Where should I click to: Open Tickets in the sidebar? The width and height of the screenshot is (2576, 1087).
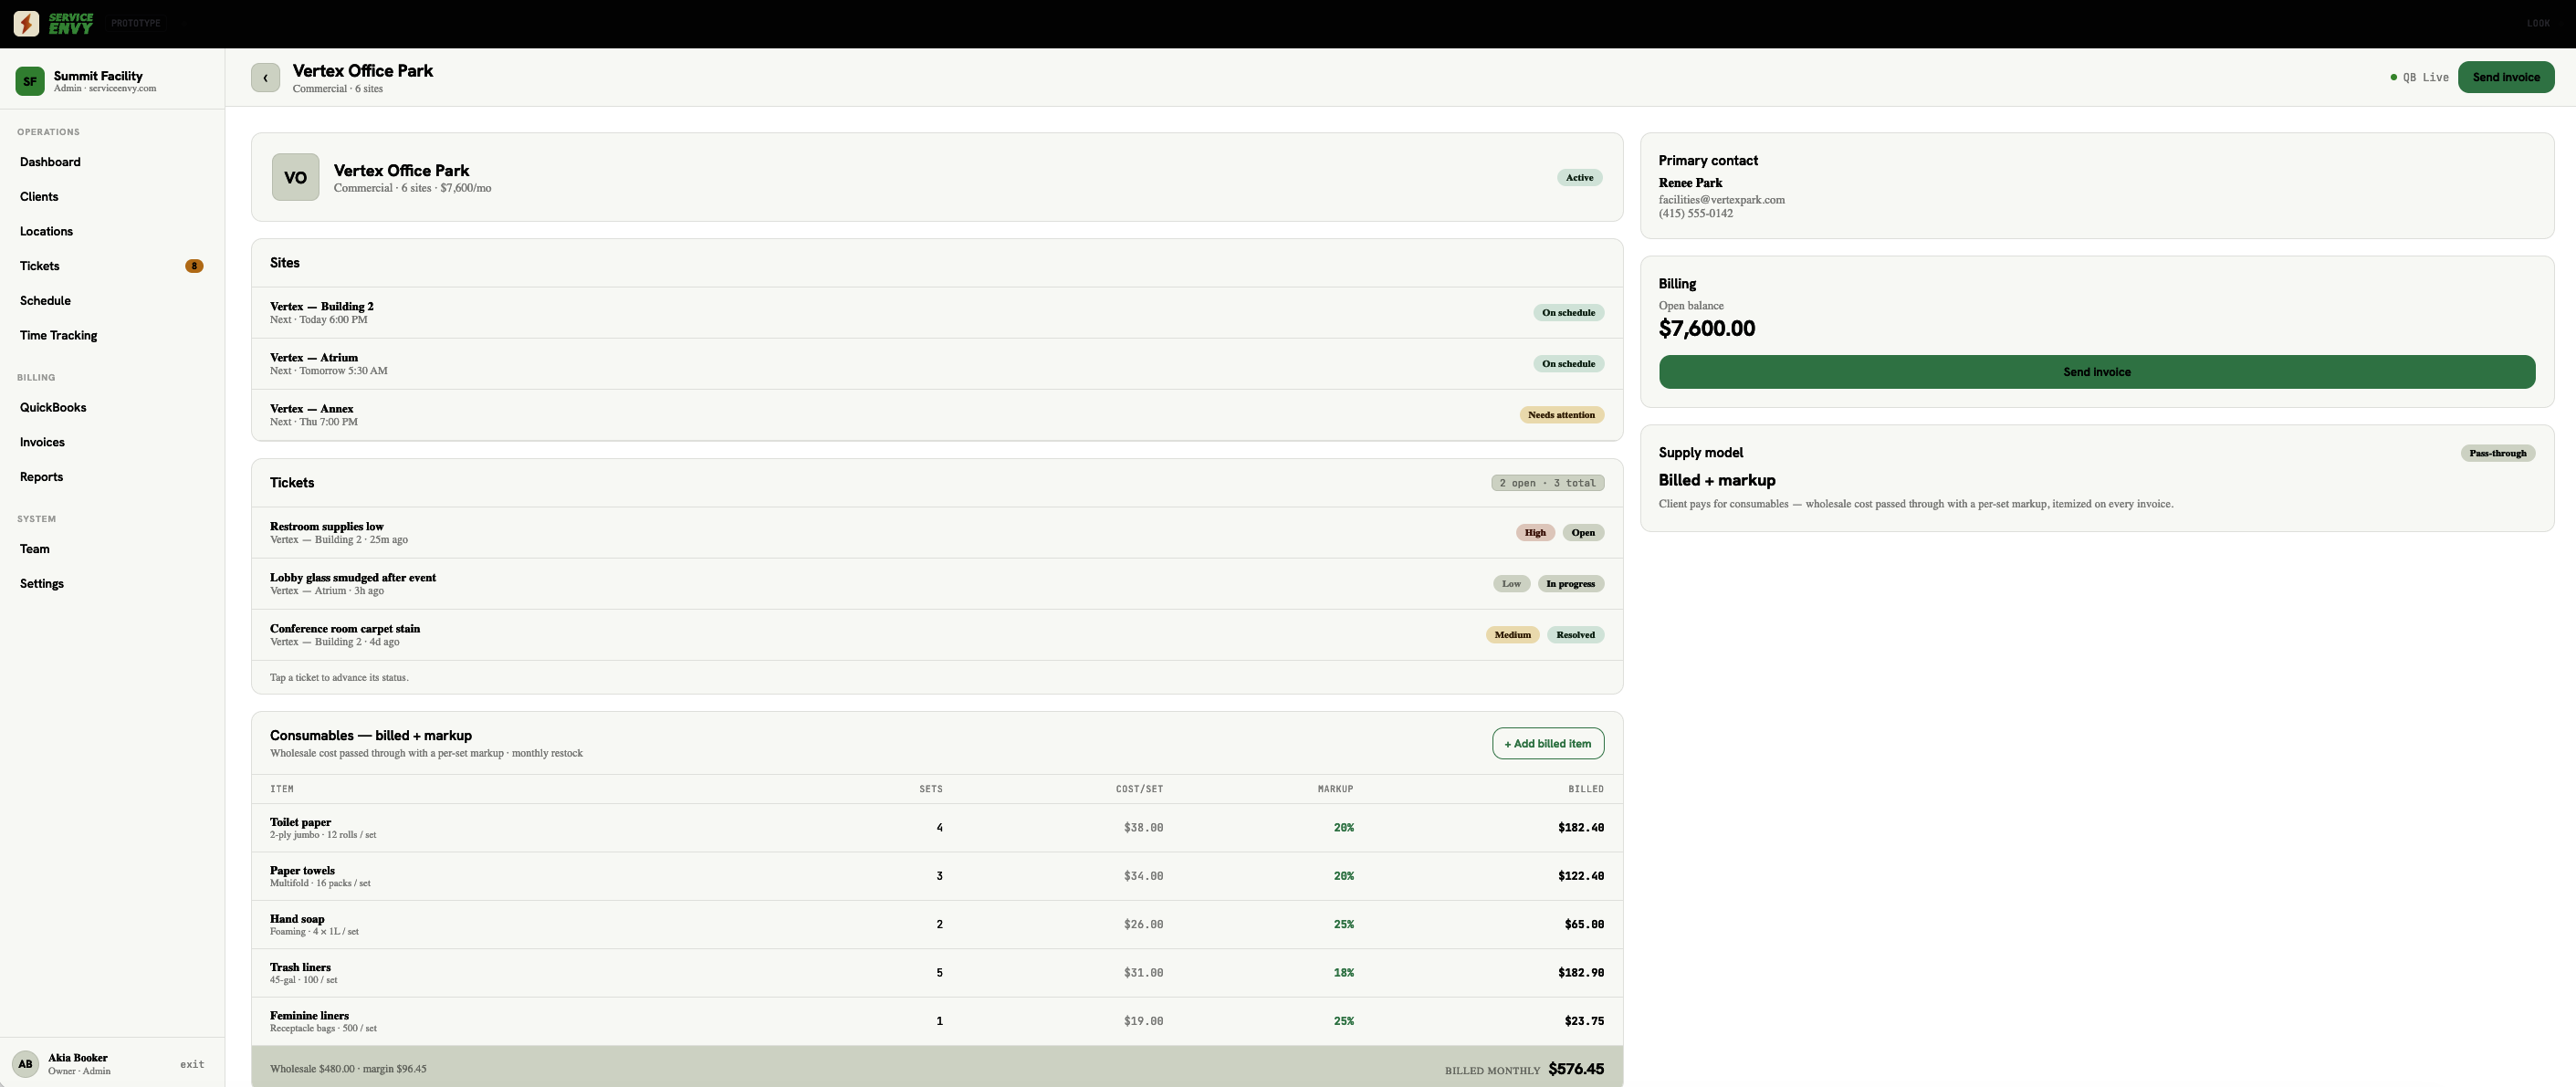coord(112,266)
